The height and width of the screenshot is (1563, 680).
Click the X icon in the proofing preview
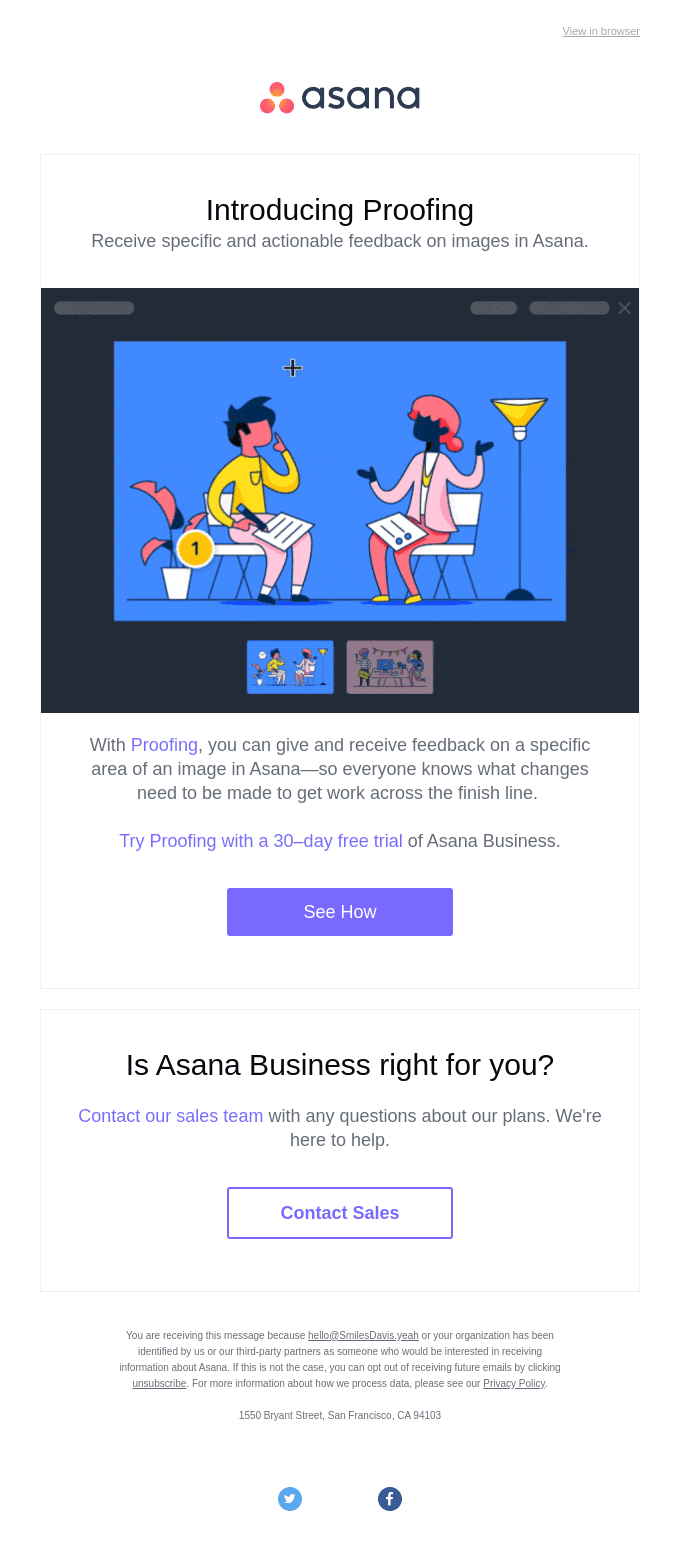[624, 308]
